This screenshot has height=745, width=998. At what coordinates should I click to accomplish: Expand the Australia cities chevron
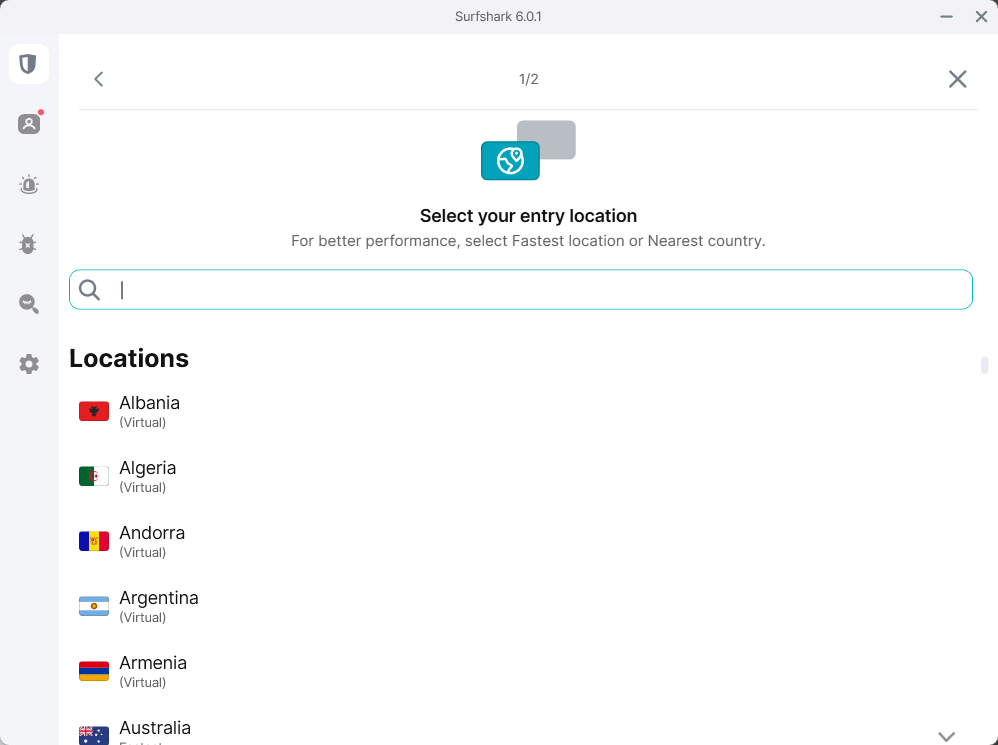[x=946, y=736]
